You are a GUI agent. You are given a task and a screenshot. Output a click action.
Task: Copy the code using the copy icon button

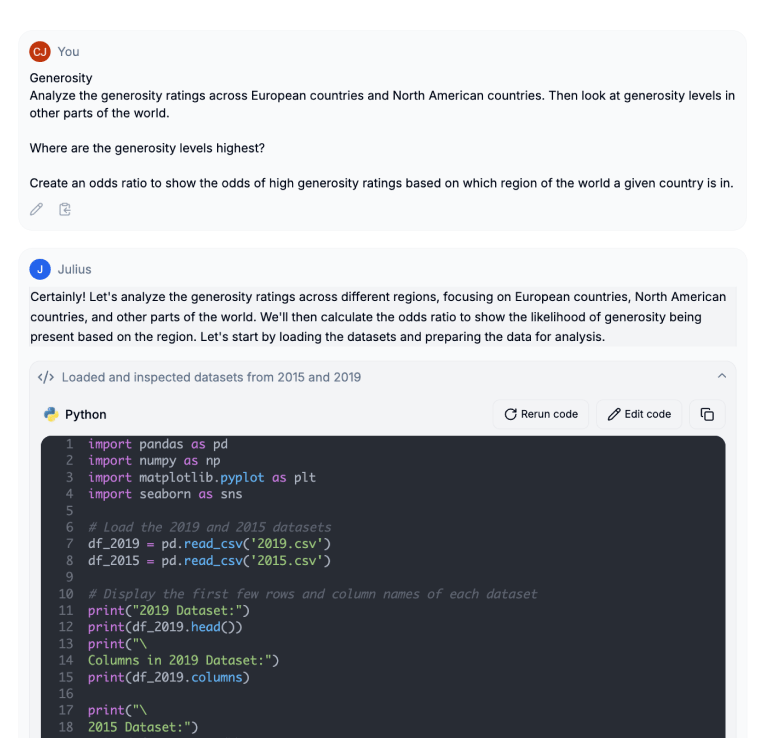tap(707, 414)
